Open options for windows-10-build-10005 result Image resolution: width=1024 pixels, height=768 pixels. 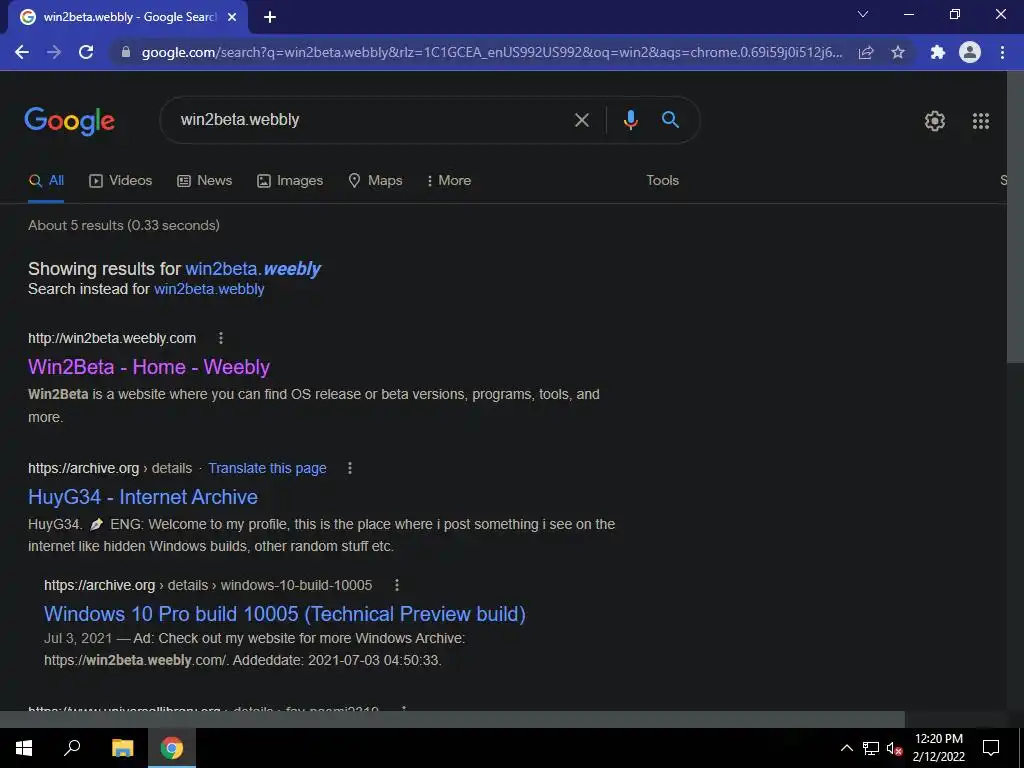[396, 585]
